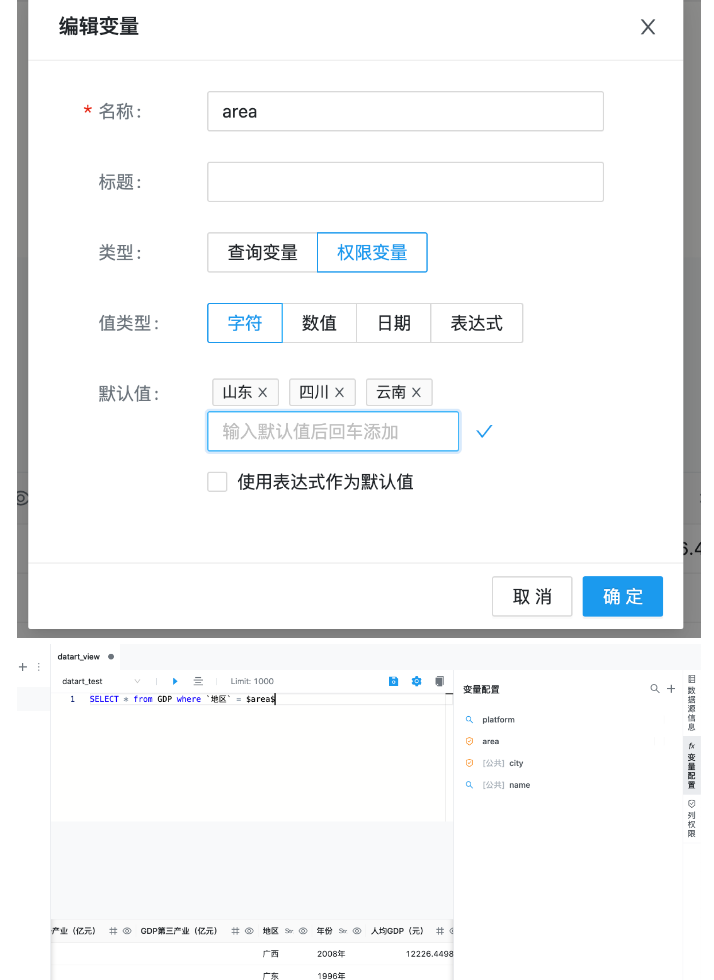Enable 使用表达式作为默认值 checkbox
Screen dimensions: 714x980
tap(217, 482)
